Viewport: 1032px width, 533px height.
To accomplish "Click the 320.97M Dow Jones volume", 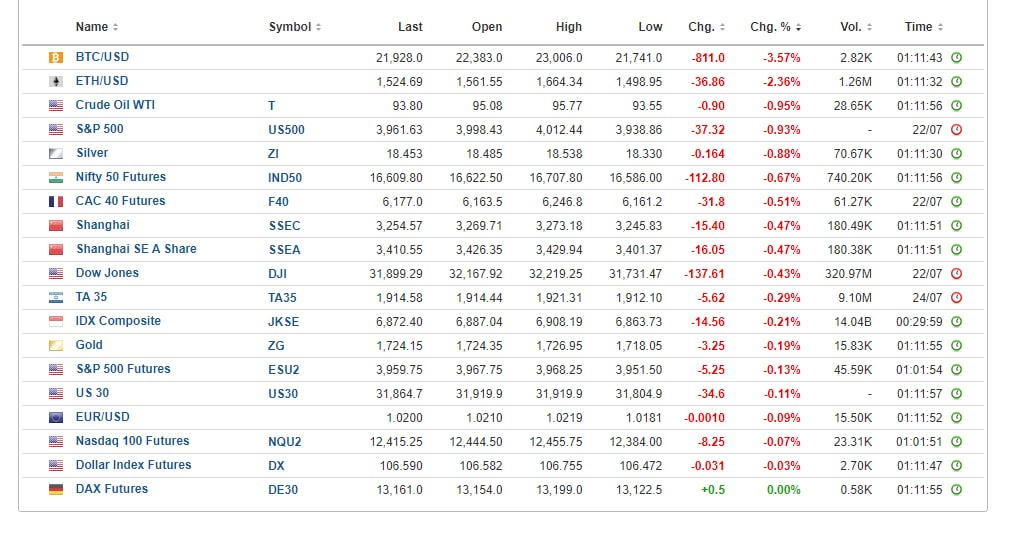I will coord(848,274).
